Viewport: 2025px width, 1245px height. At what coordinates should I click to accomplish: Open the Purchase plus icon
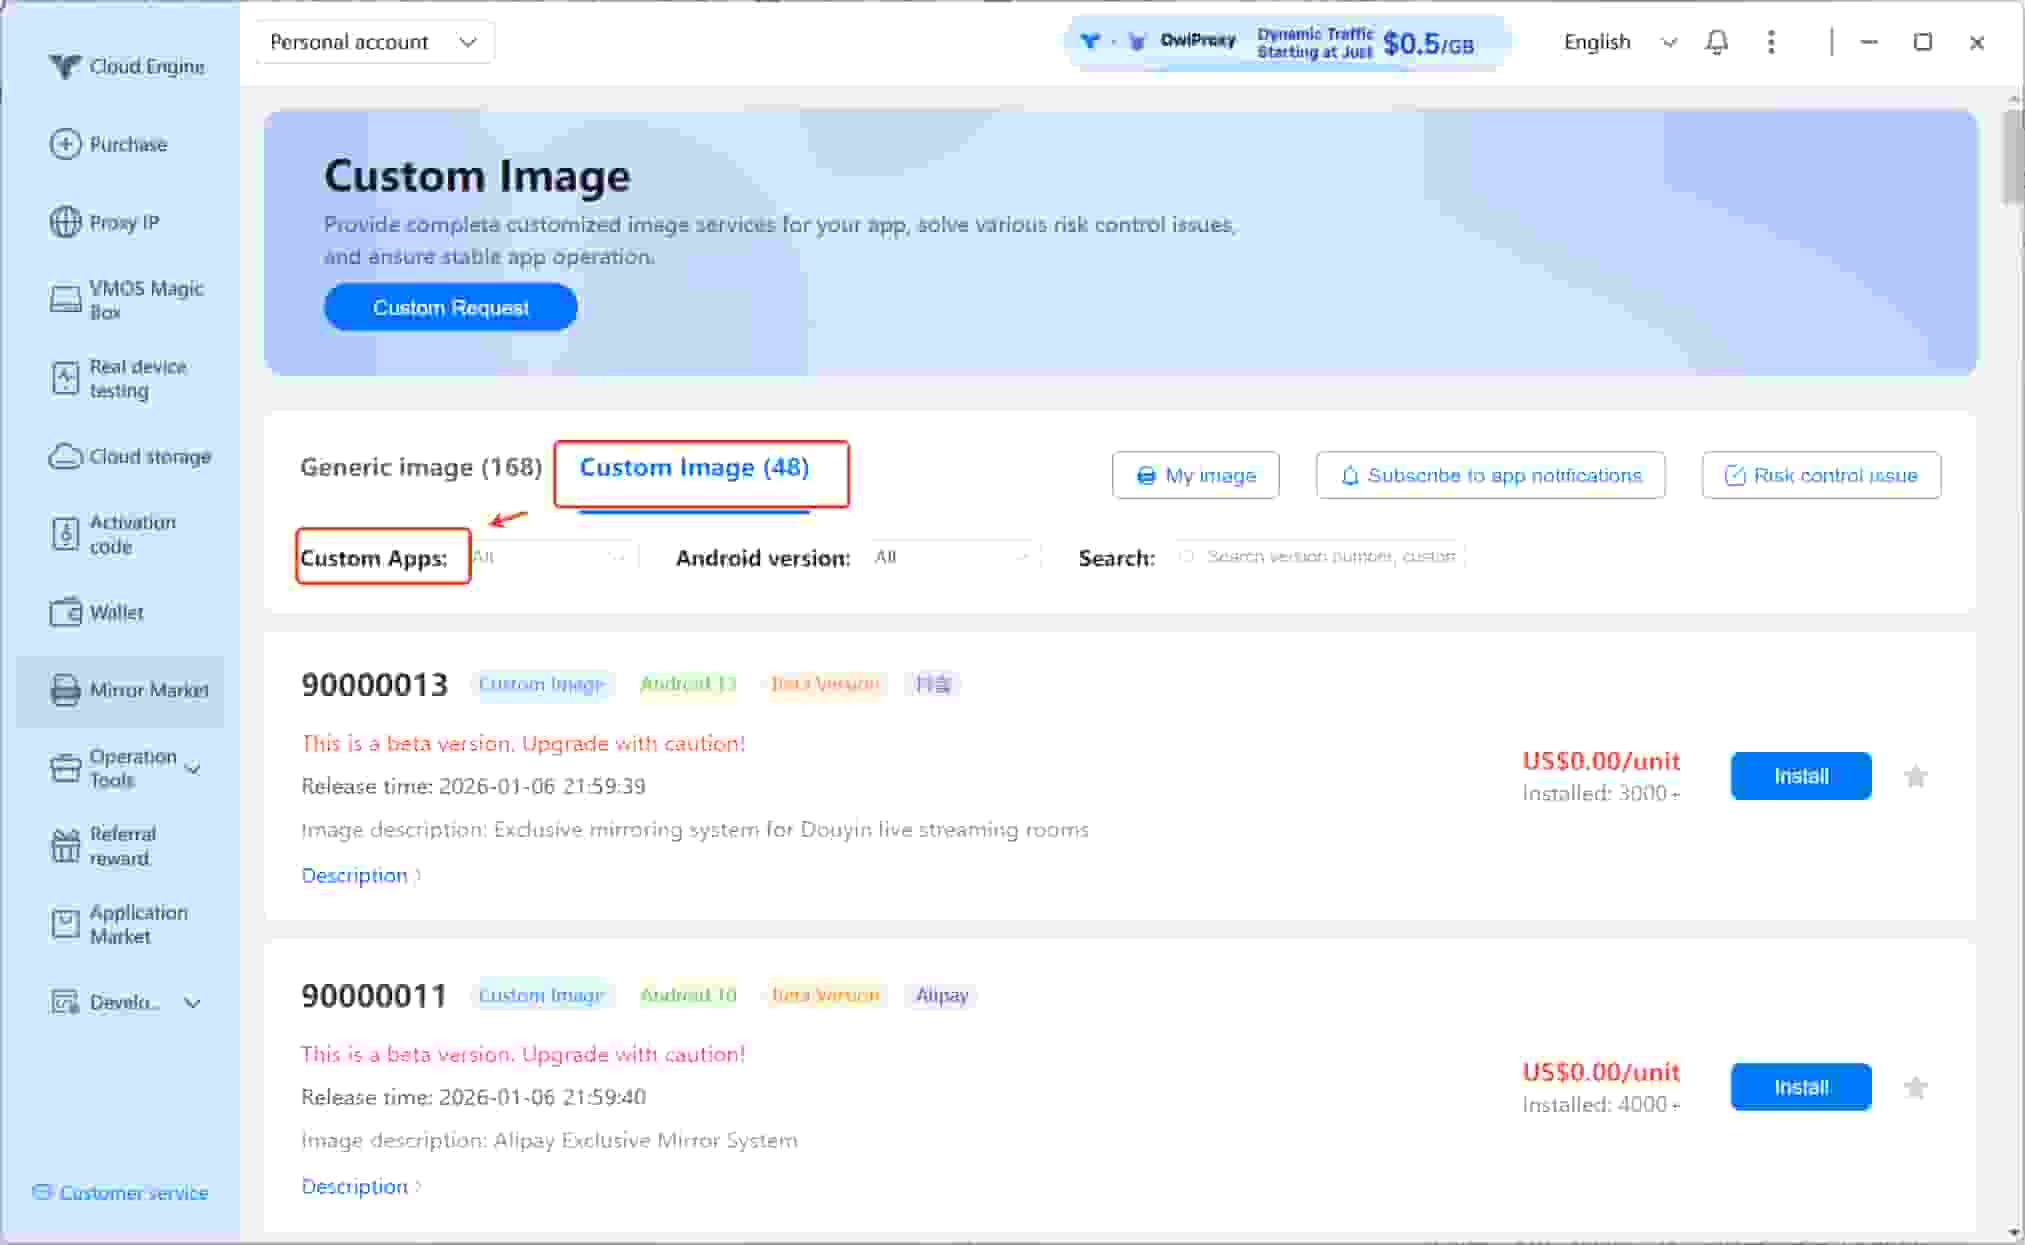pos(65,144)
